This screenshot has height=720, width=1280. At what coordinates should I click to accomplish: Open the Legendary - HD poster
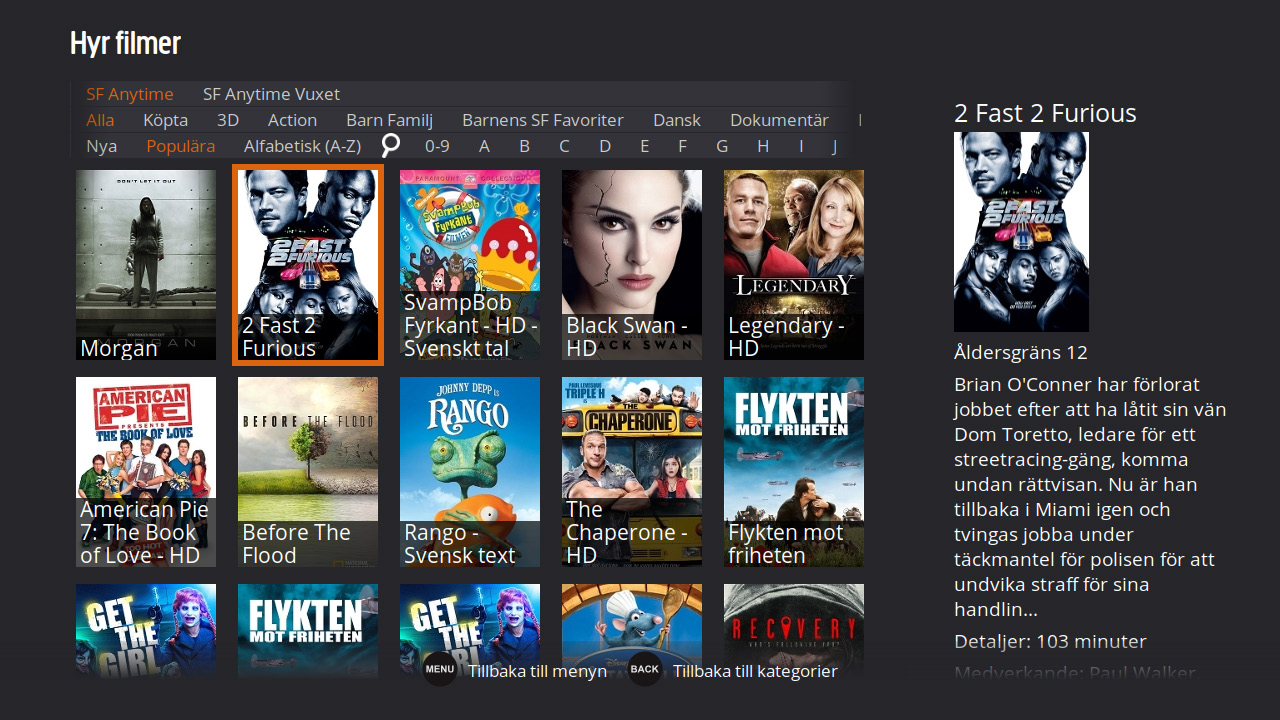coord(794,265)
